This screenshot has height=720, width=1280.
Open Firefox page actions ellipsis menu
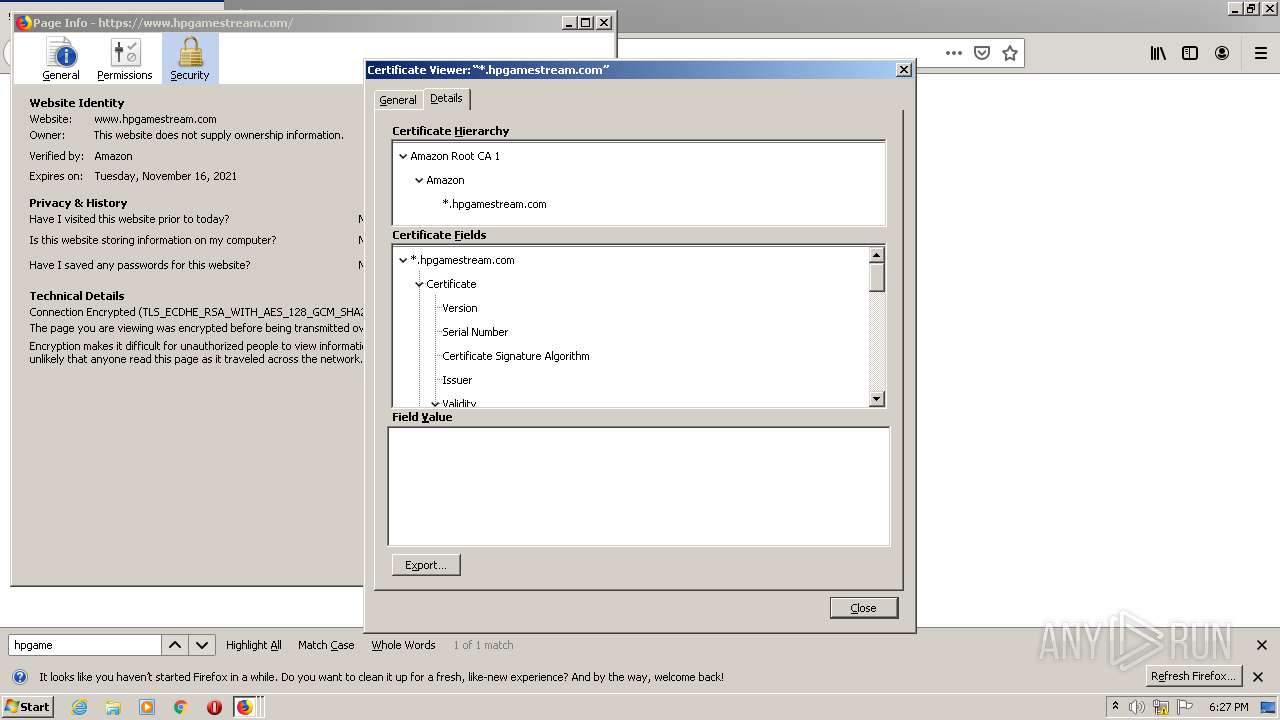click(x=954, y=53)
